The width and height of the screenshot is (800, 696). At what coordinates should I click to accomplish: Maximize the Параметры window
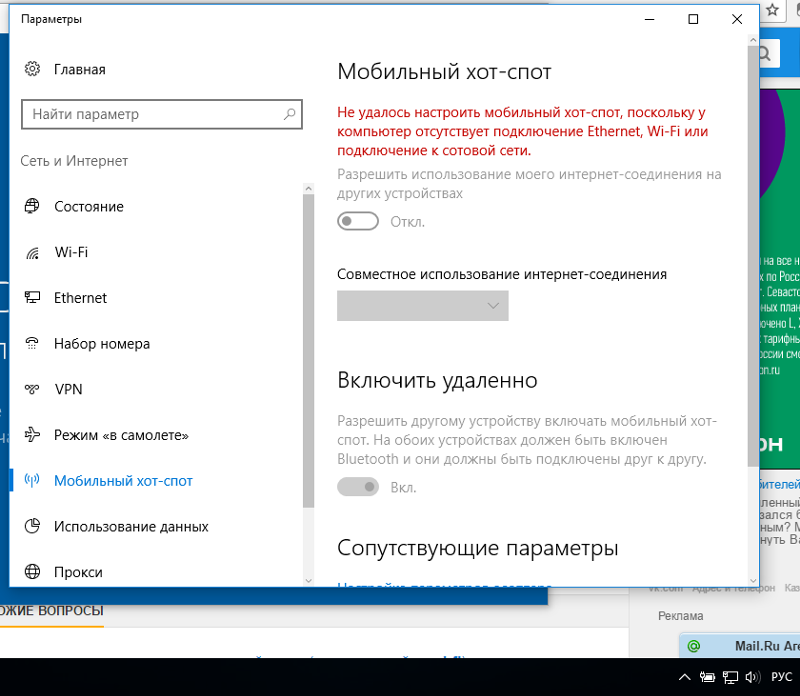pos(693,19)
